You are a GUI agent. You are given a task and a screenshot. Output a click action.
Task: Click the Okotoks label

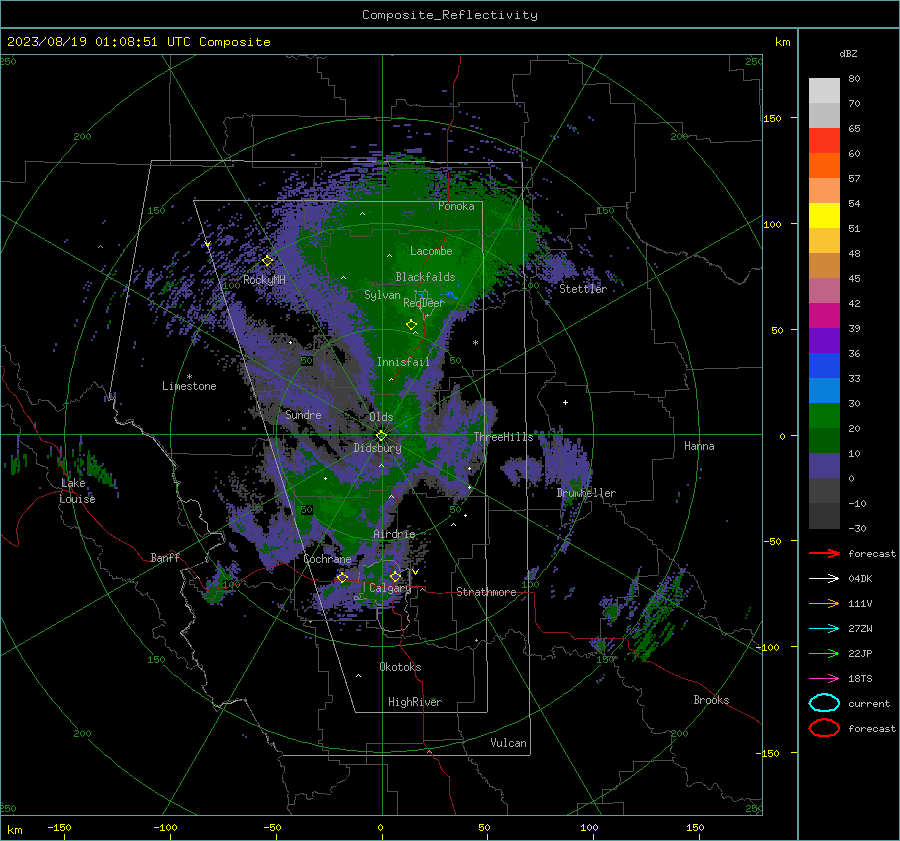coord(400,667)
